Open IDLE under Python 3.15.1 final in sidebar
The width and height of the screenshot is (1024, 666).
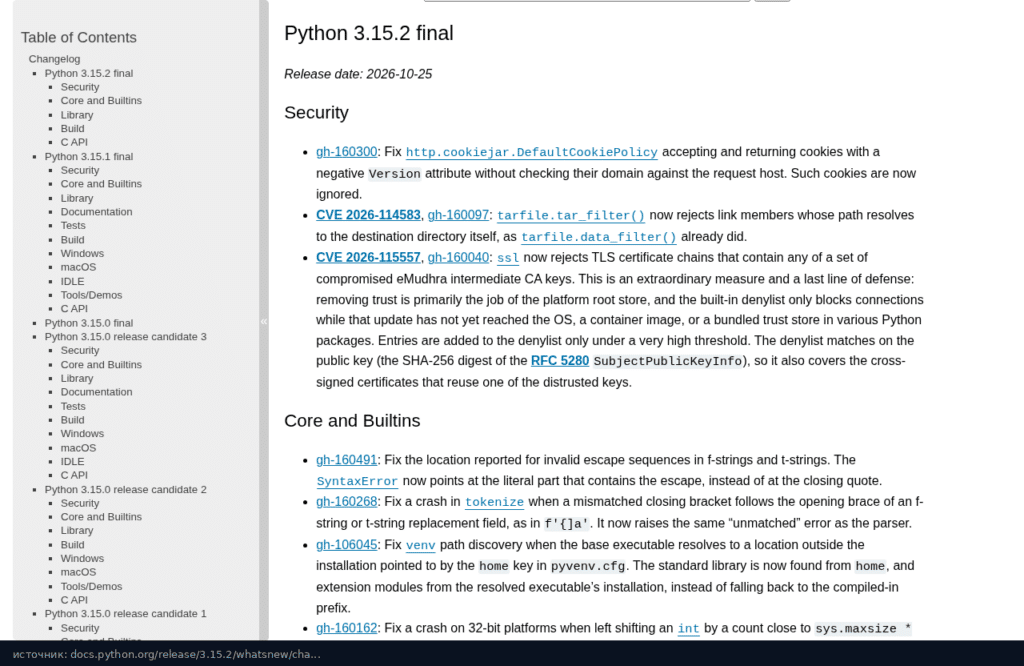pyautogui.click(x=72, y=281)
